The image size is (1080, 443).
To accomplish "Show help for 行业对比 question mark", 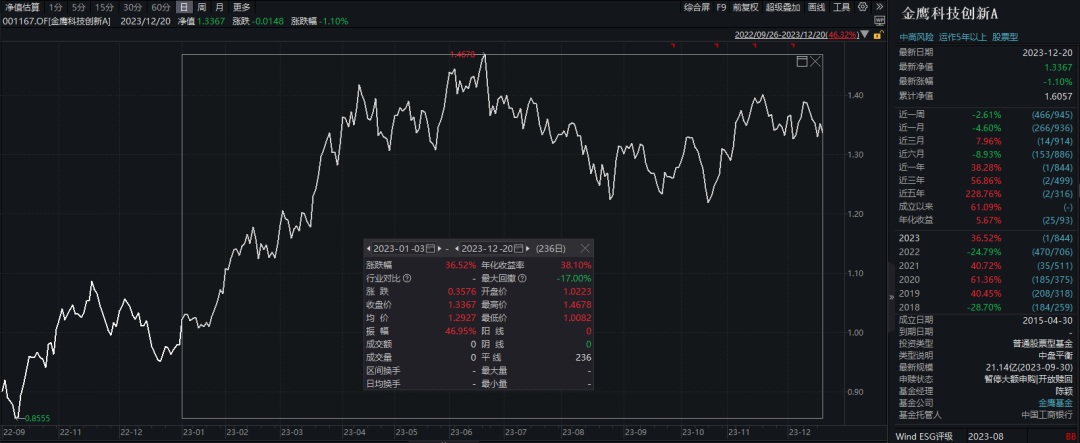I will (x=407, y=278).
